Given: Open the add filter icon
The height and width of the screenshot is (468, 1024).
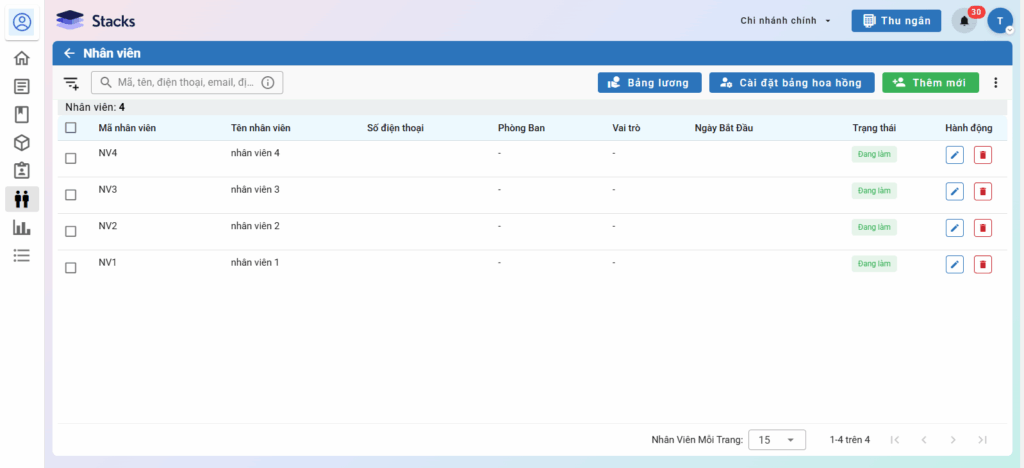Looking at the screenshot, I should [71, 83].
